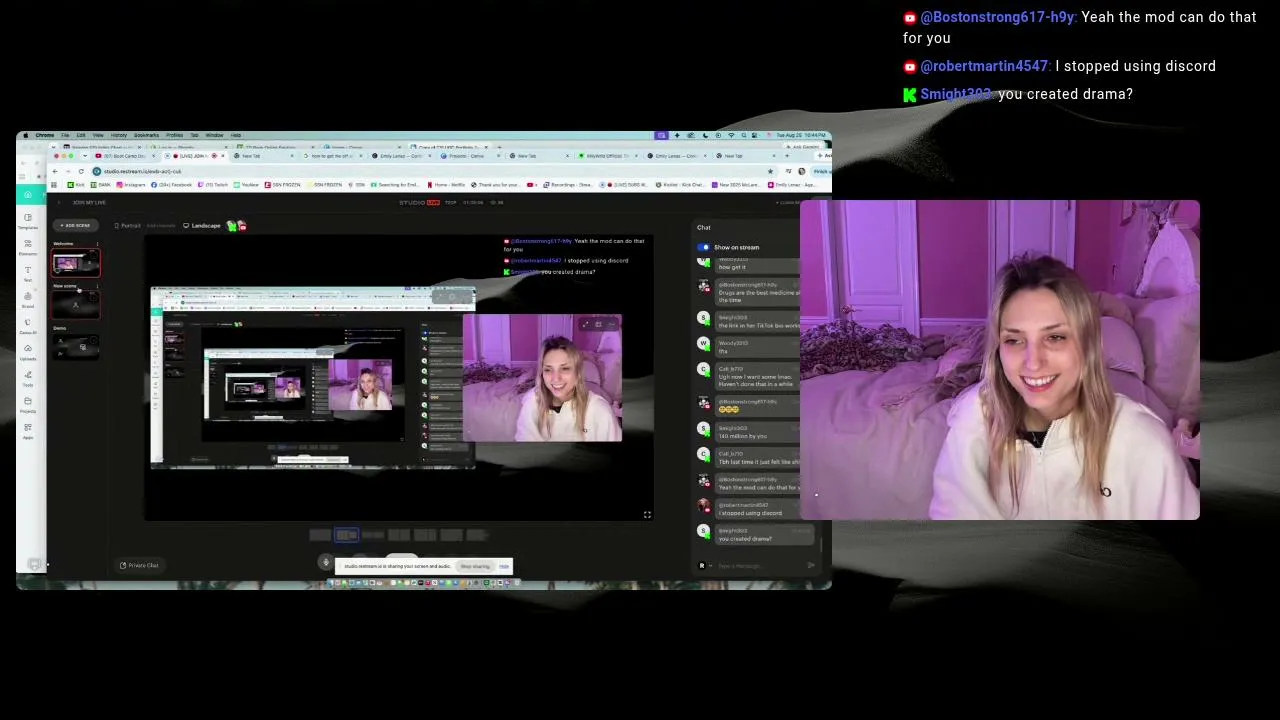The height and width of the screenshot is (720, 1280).
Task: Click the chat message input field
Action: (x=761, y=566)
